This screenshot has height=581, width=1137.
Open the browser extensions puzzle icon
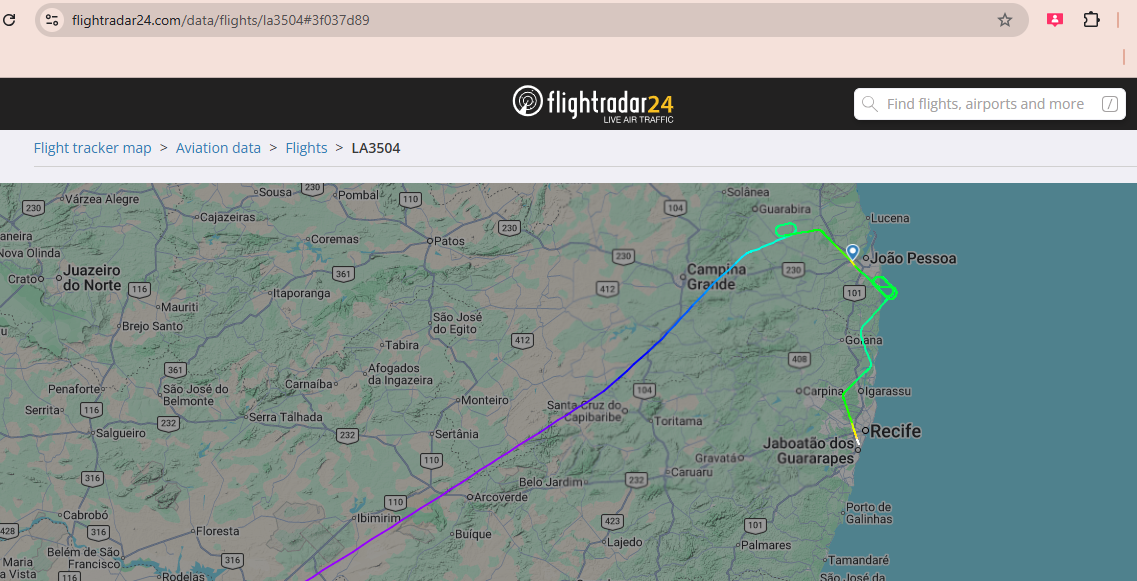(1091, 20)
